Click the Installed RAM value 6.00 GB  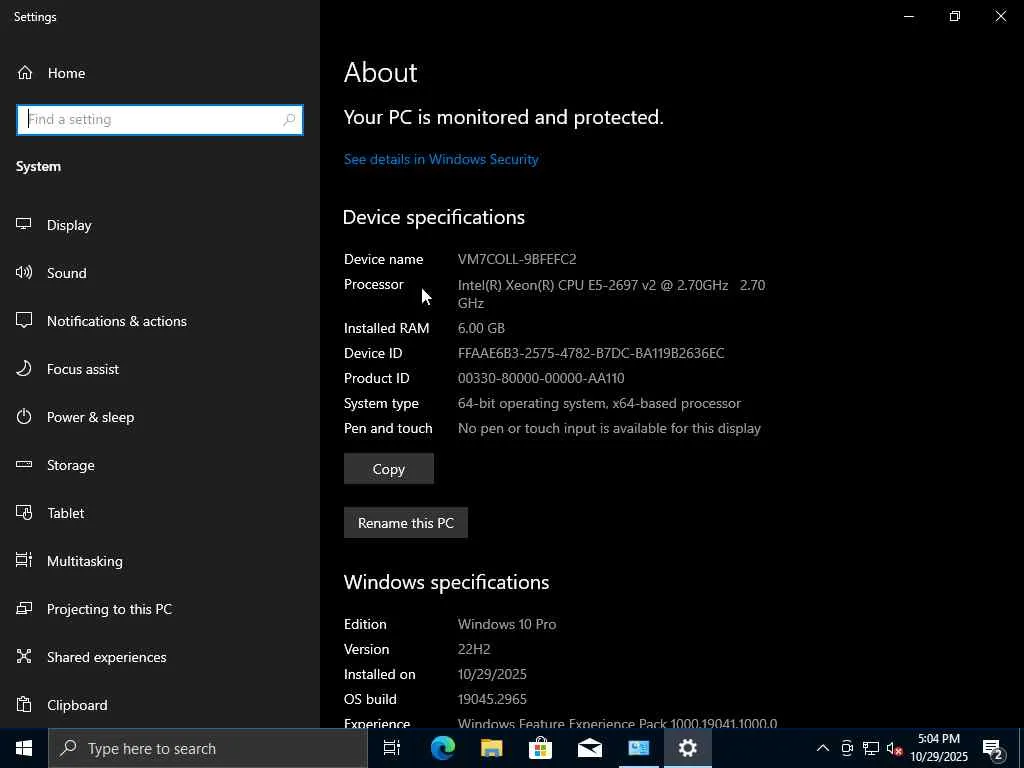coord(481,328)
